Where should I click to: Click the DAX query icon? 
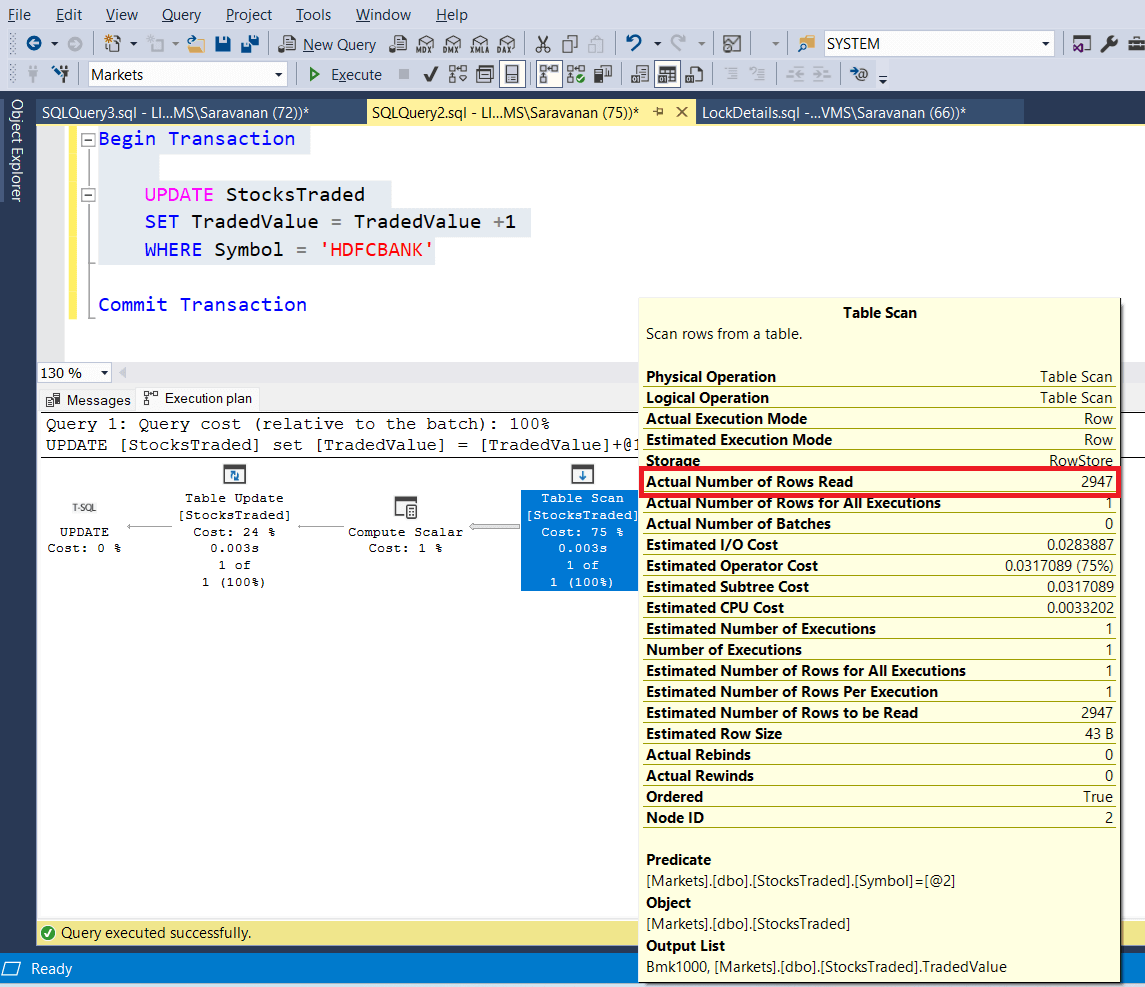[x=505, y=44]
